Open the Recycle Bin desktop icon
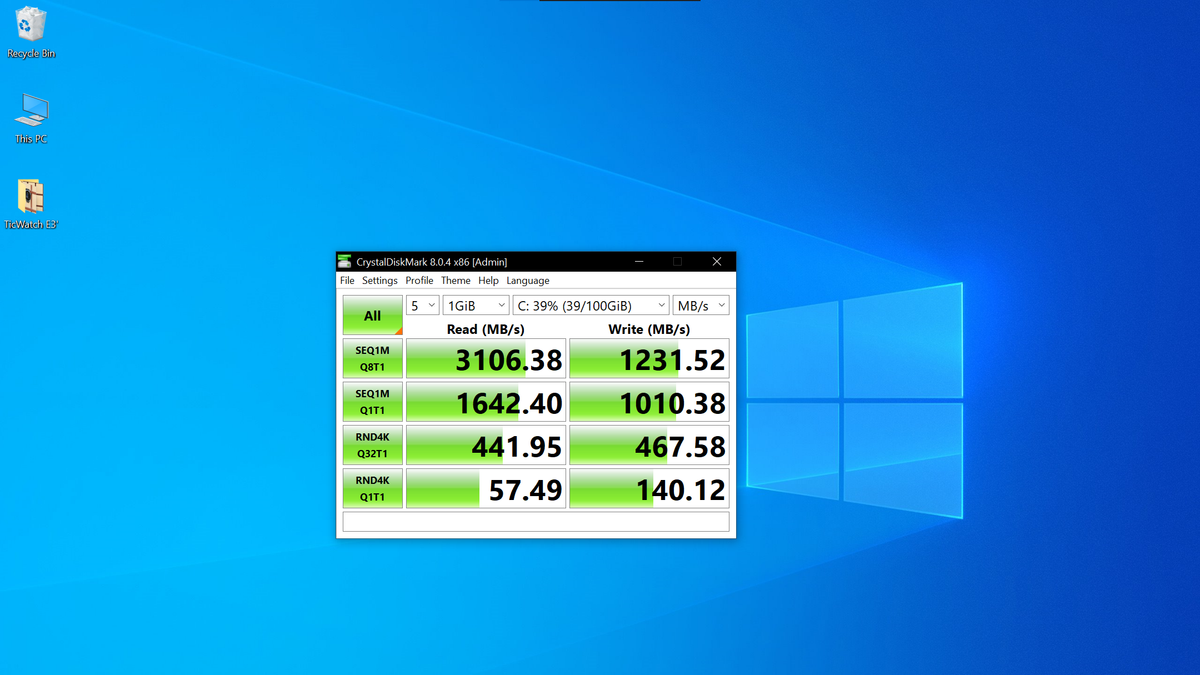 coord(31,32)
